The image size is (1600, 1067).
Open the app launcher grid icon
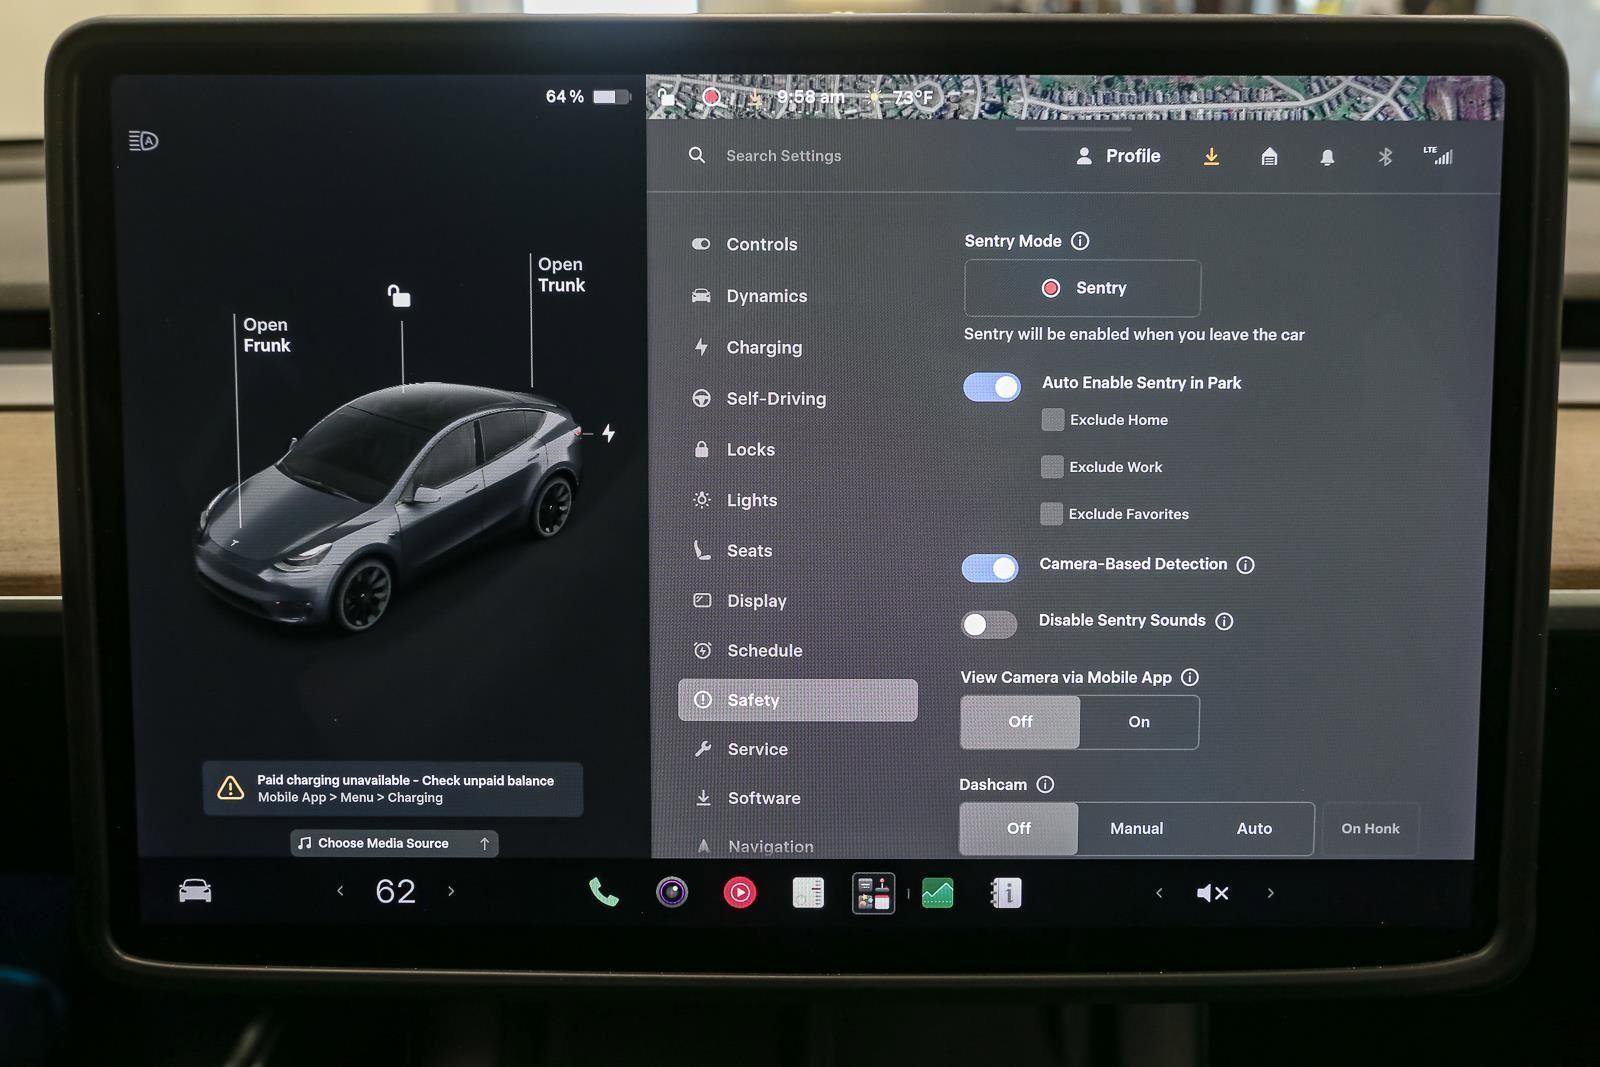[873, 892]
